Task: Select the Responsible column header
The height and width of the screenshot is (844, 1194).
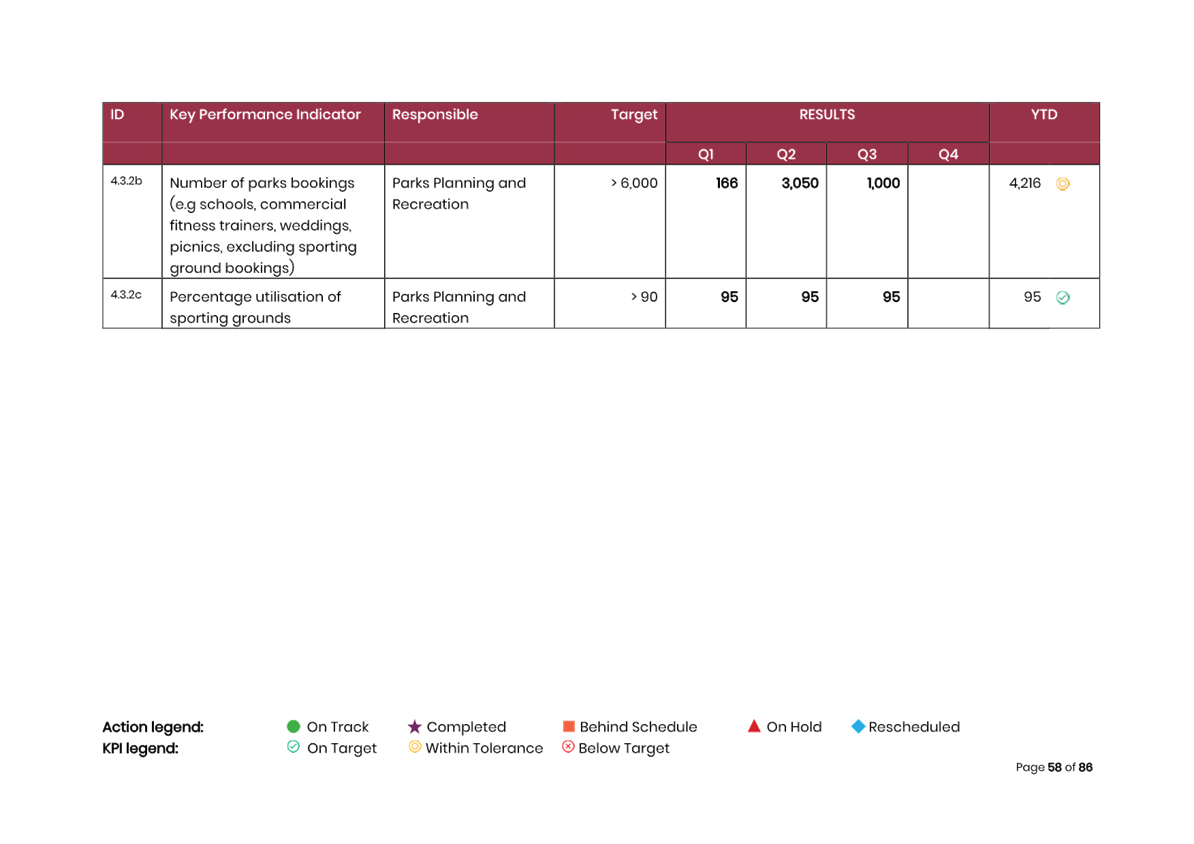Action: (435, 114)
